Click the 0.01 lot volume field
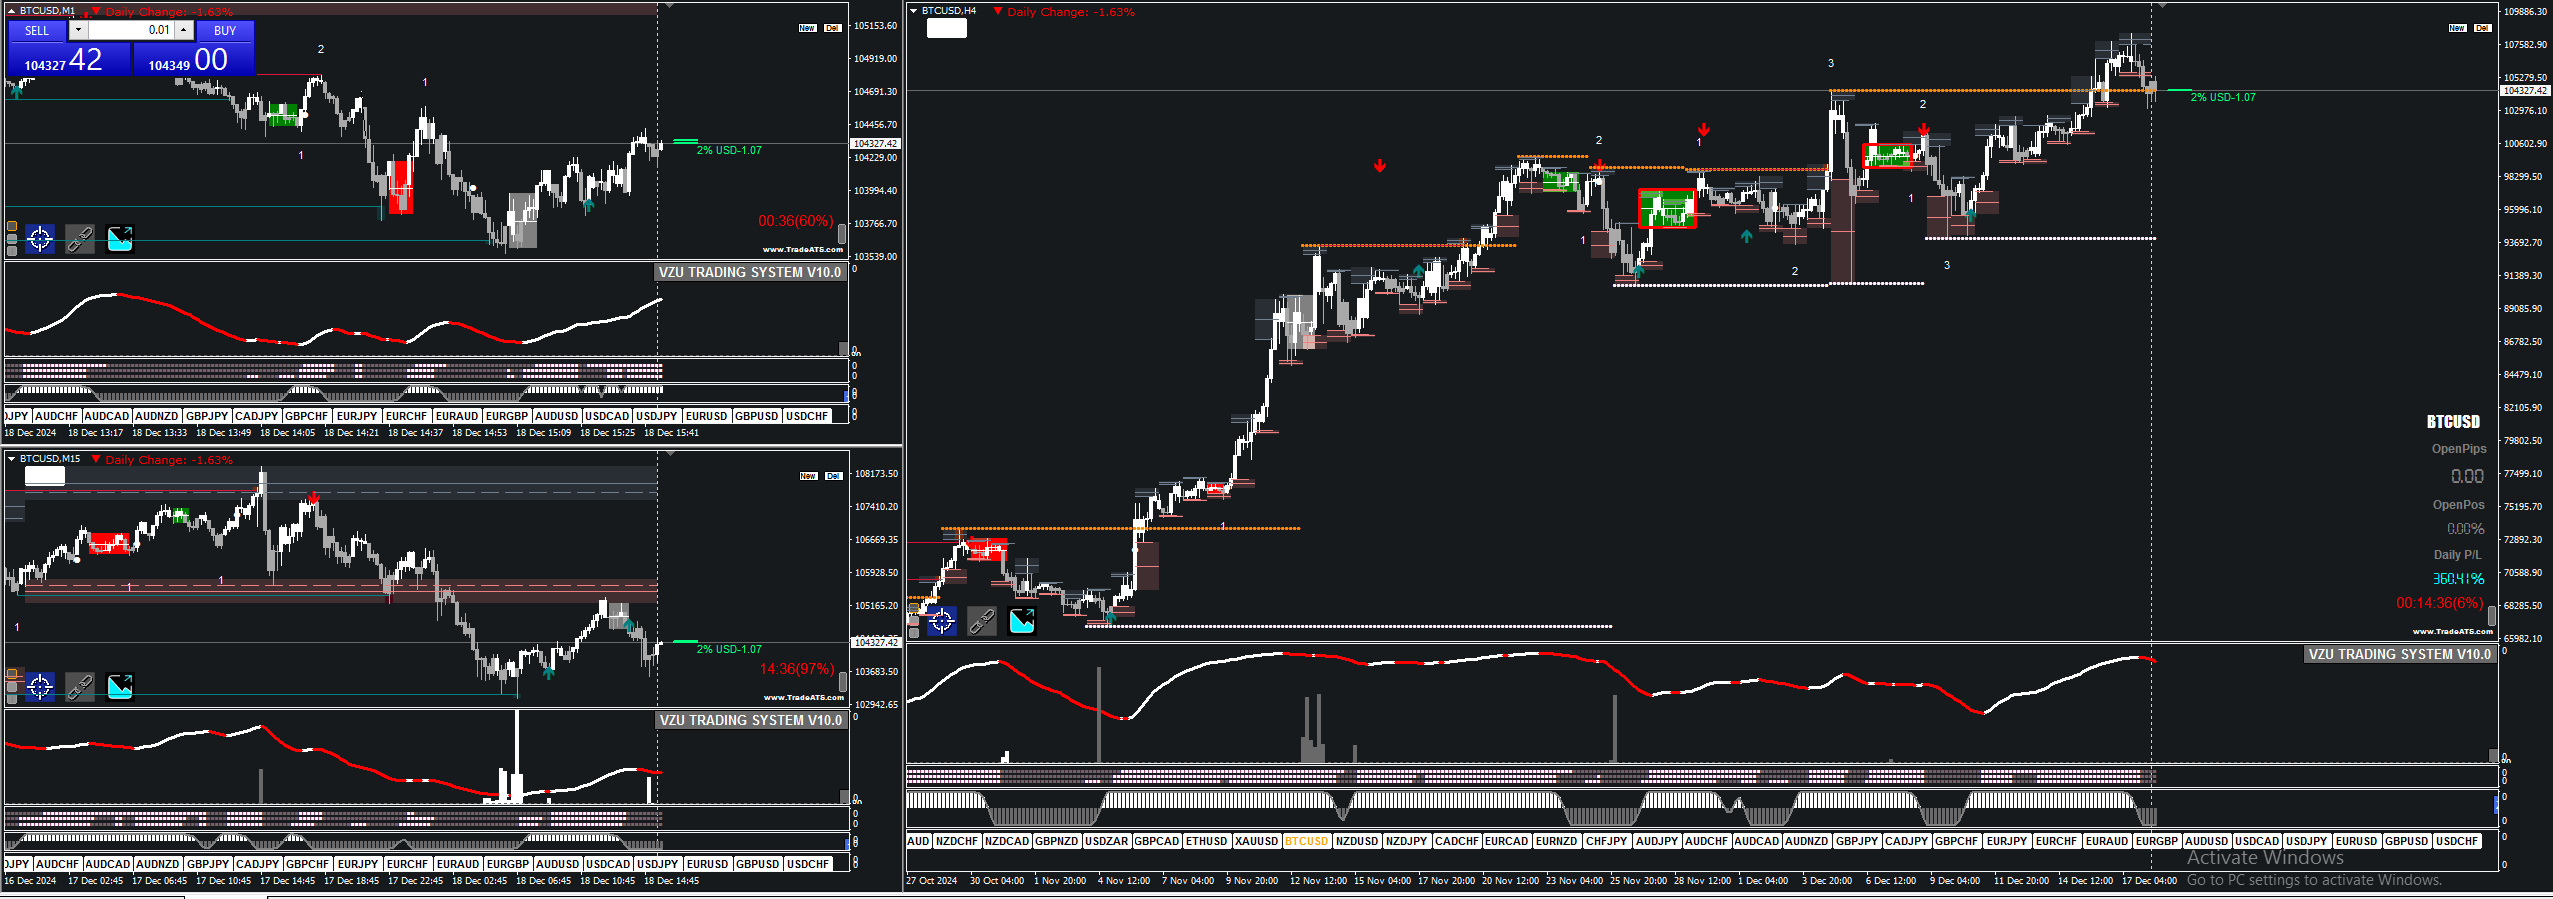The width and height of the screenshot is (2553, 899). [131, 30]
